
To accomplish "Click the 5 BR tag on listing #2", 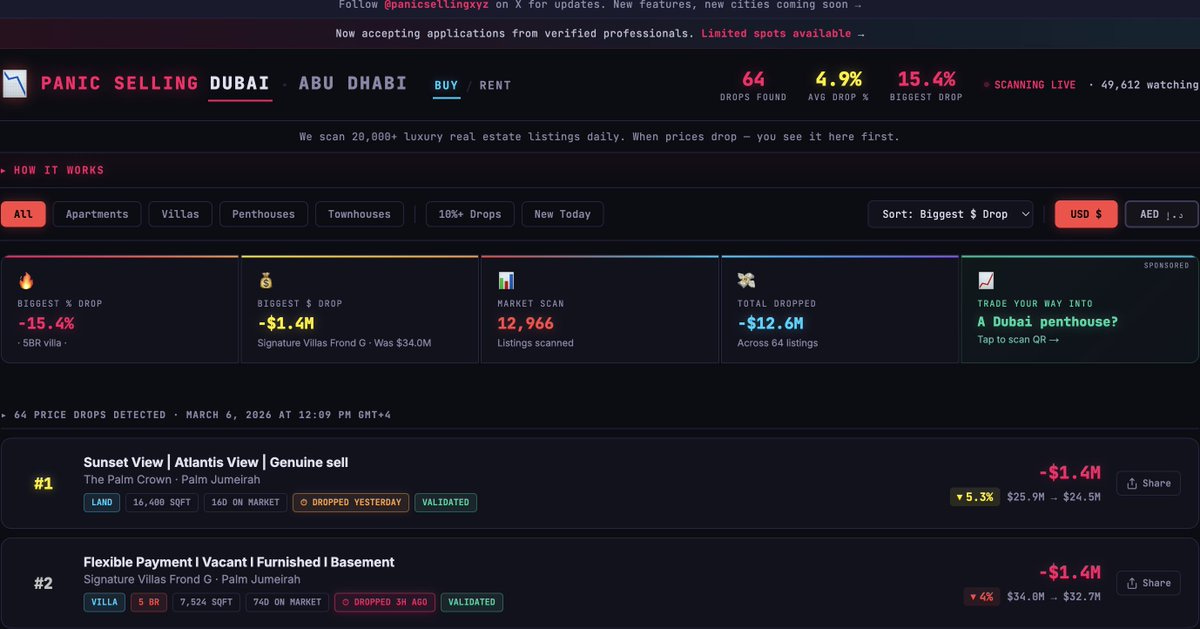I will pyautogui.click(x=148, y=602).
